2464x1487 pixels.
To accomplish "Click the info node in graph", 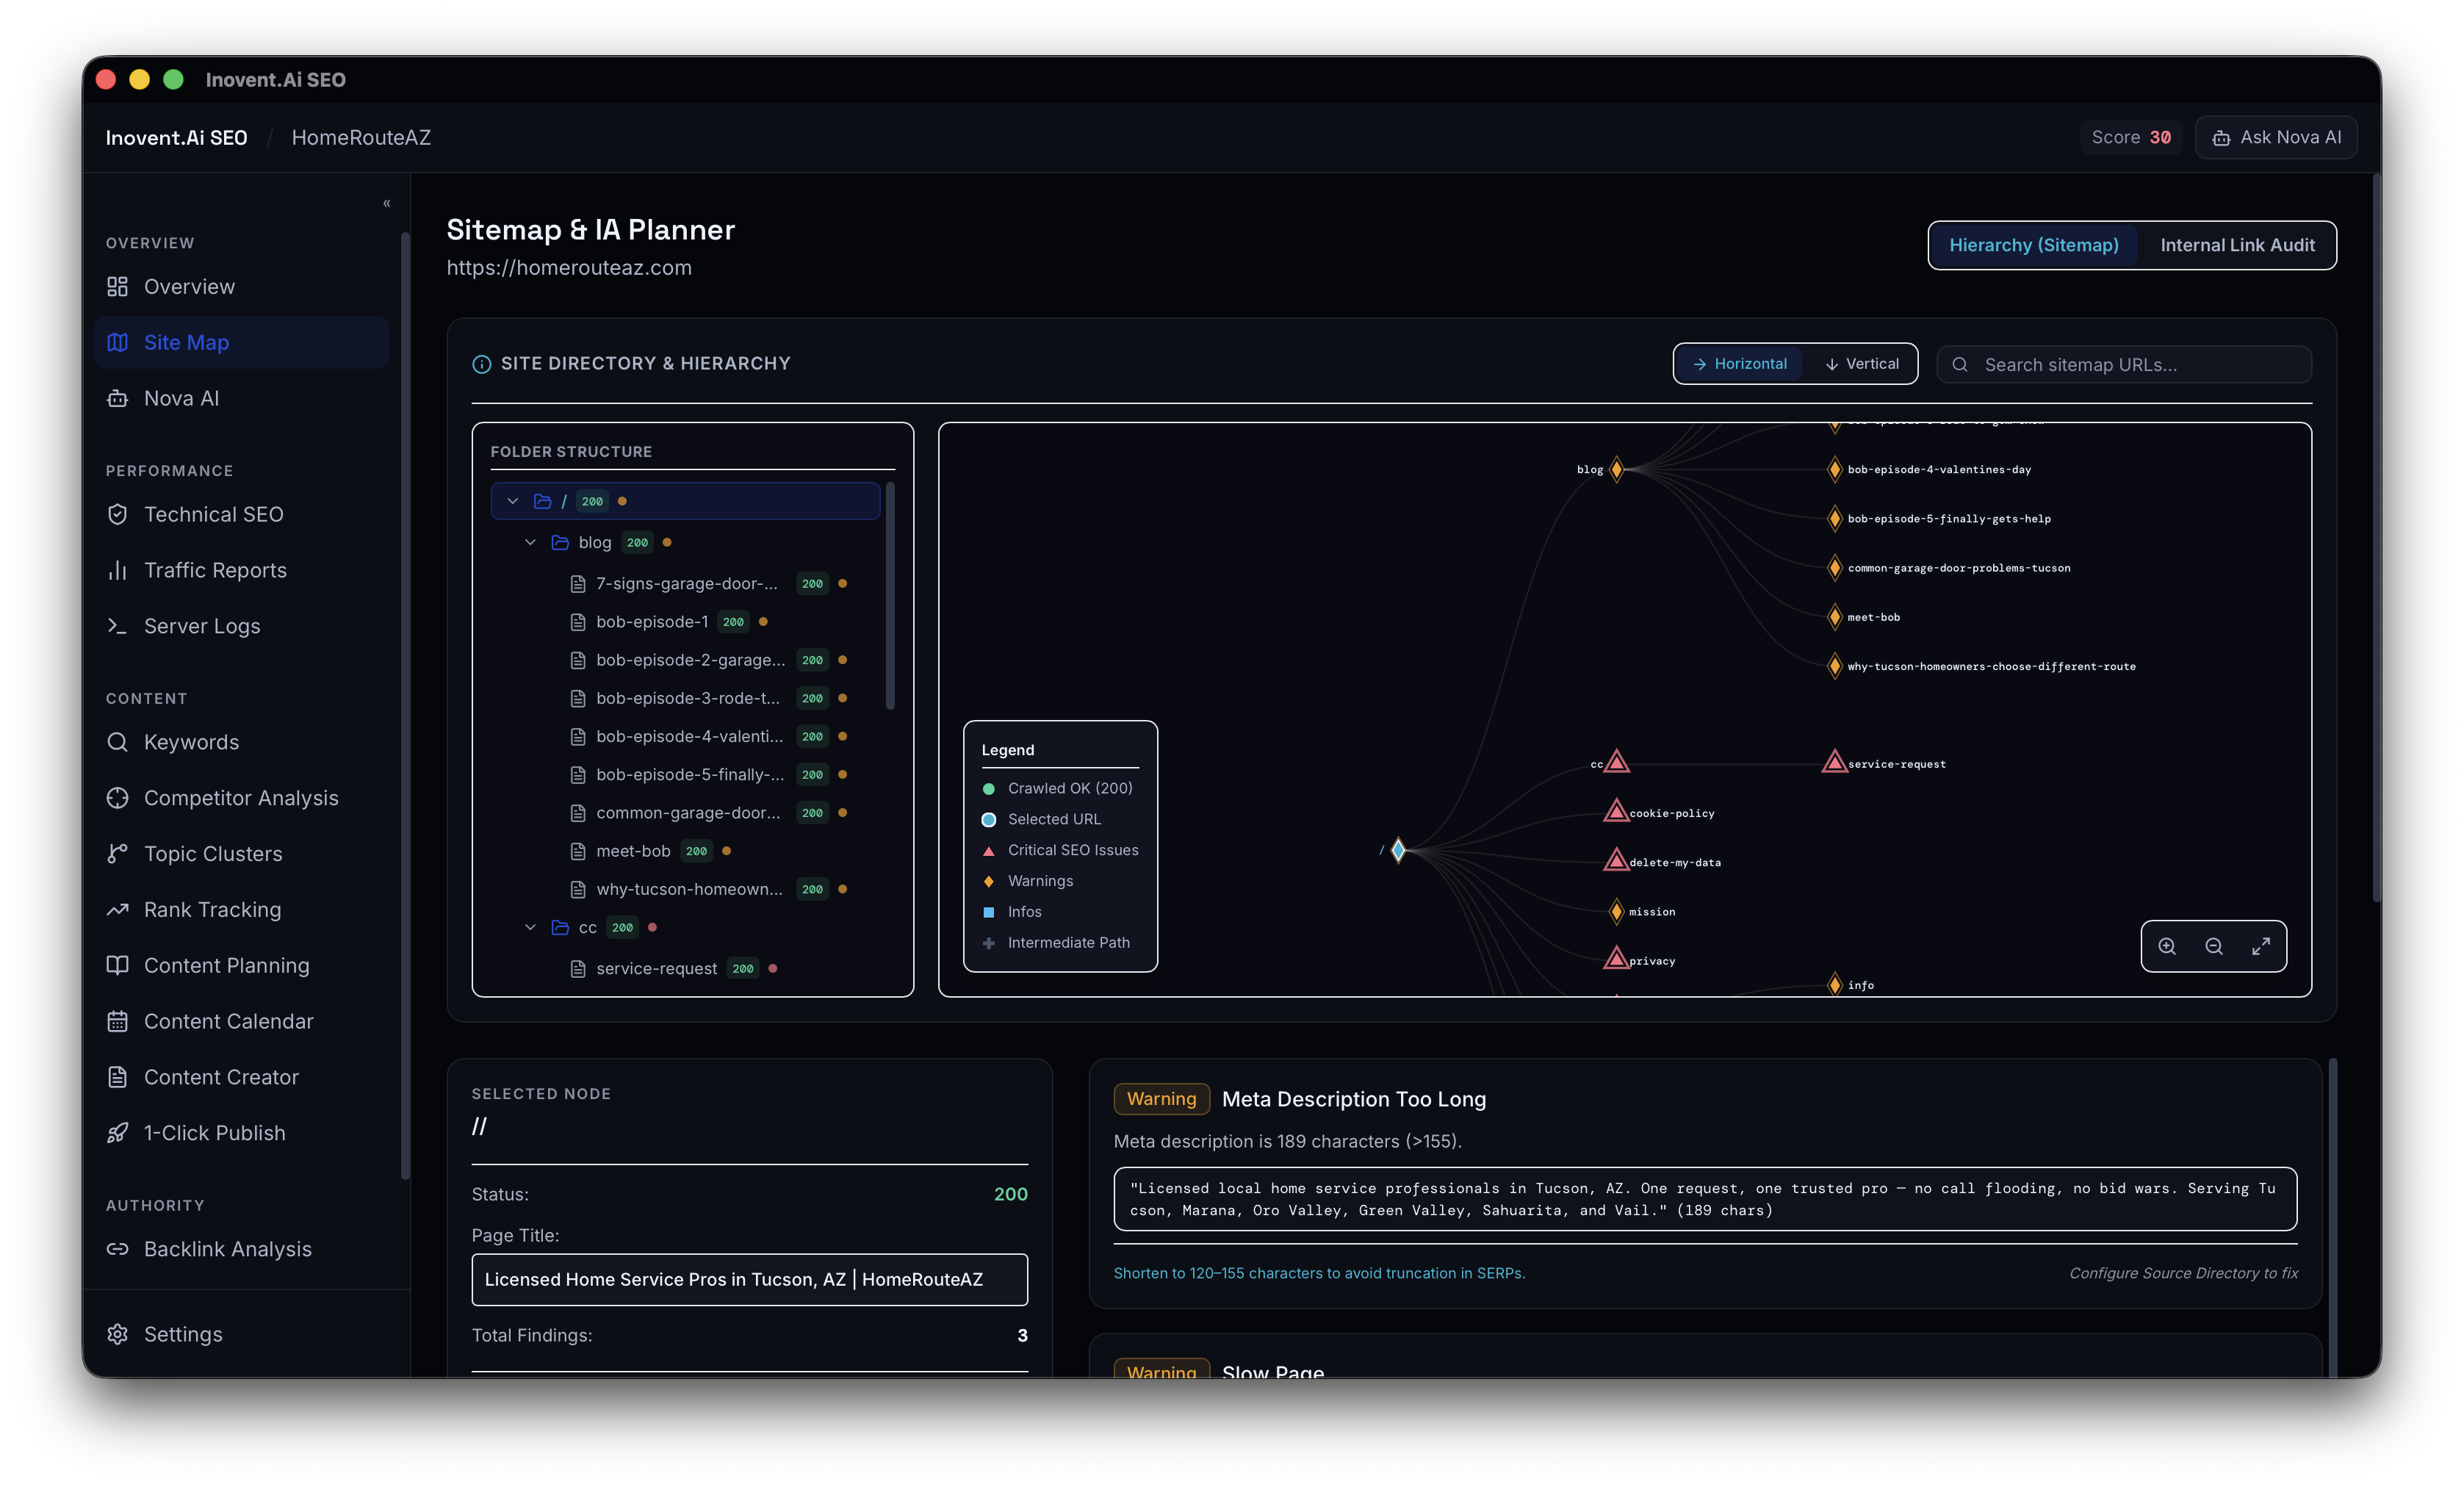I will [1834, 984].
